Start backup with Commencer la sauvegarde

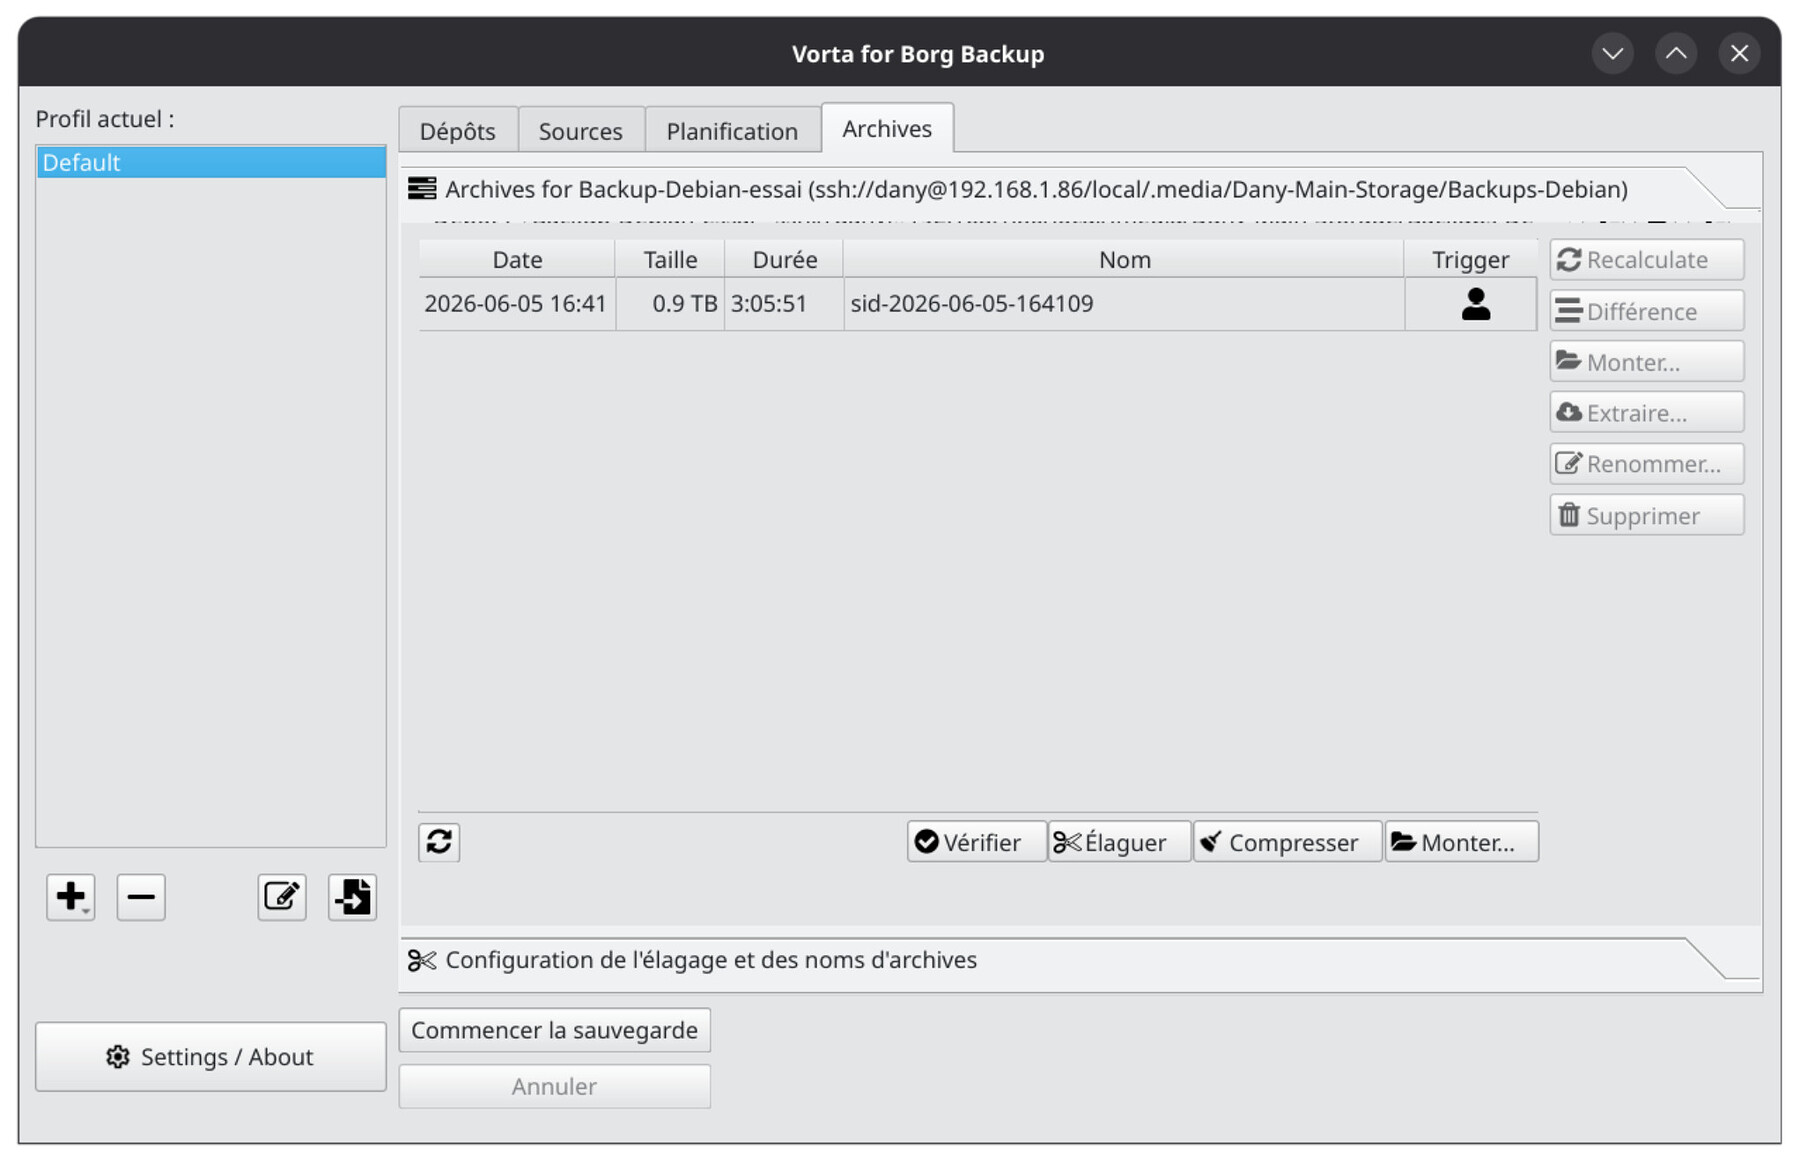(x=555, y=1030)
